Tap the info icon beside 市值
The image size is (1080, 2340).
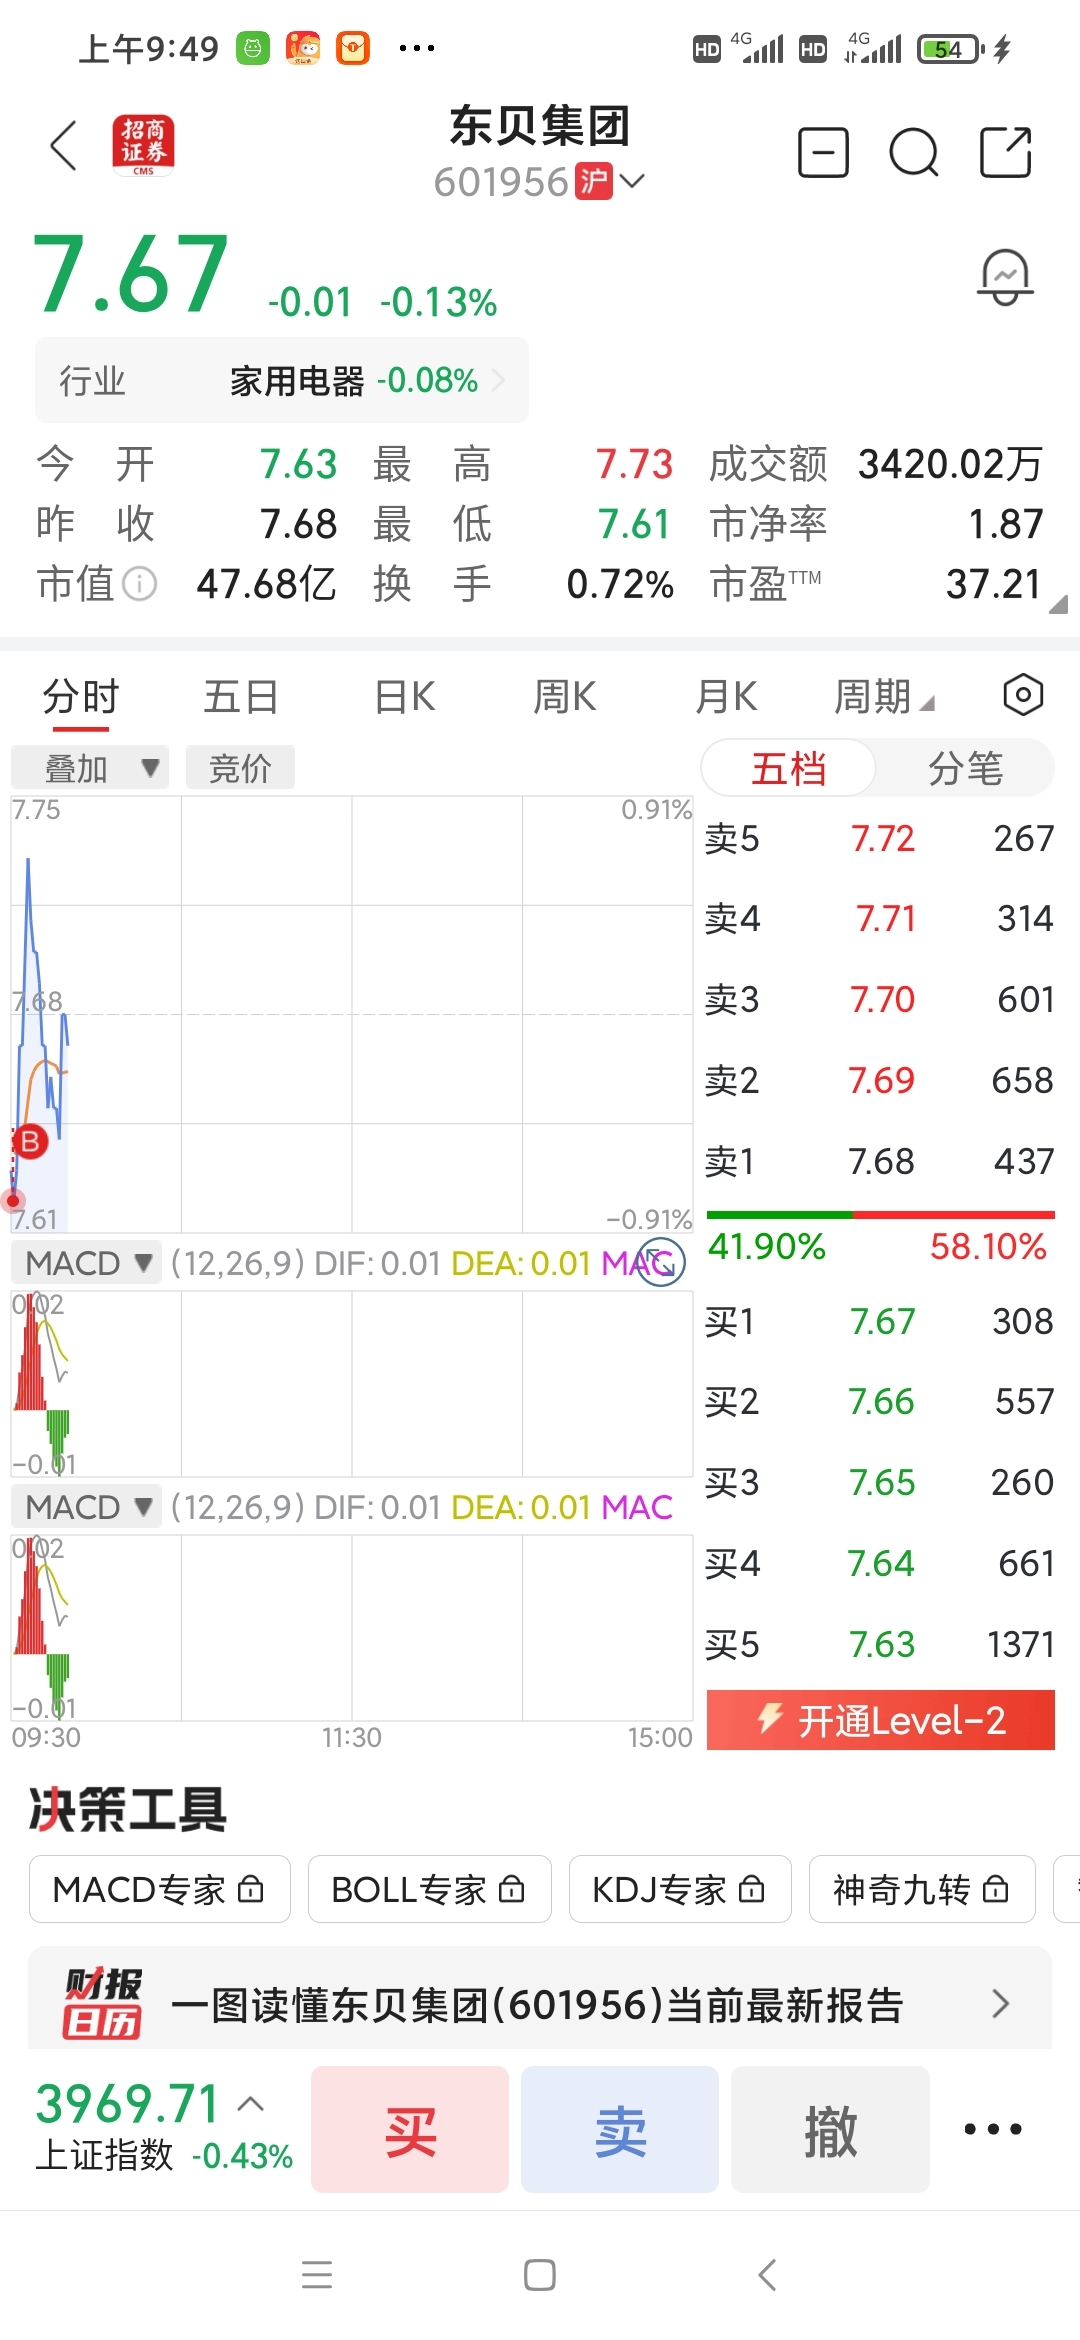(139, 584)
